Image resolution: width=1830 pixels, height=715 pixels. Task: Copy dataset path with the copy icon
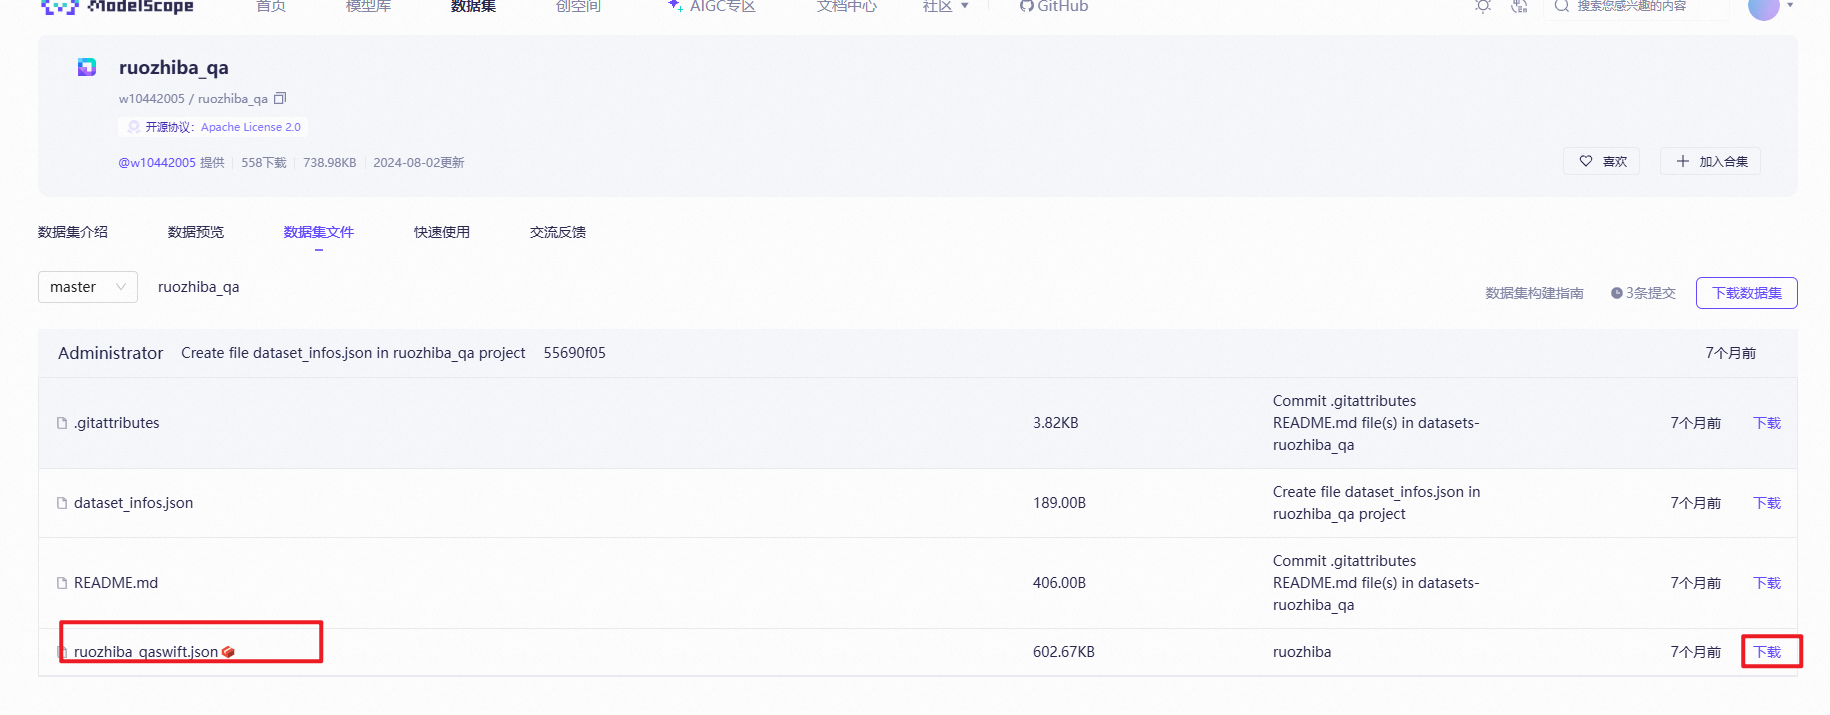coord(280,98)
